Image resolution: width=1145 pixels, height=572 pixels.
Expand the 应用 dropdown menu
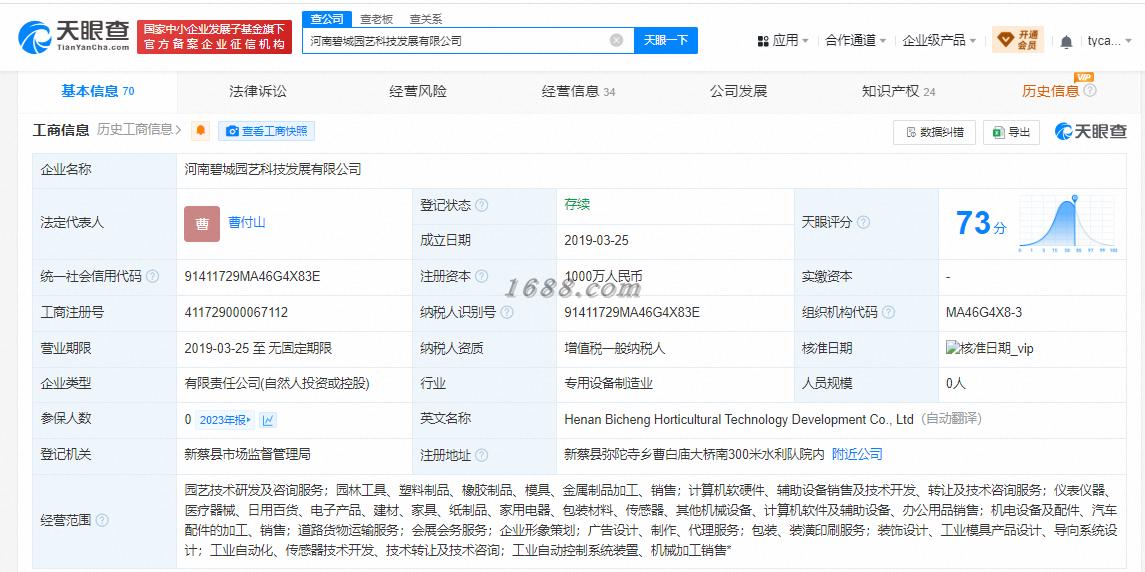click(x=783, y=41)
